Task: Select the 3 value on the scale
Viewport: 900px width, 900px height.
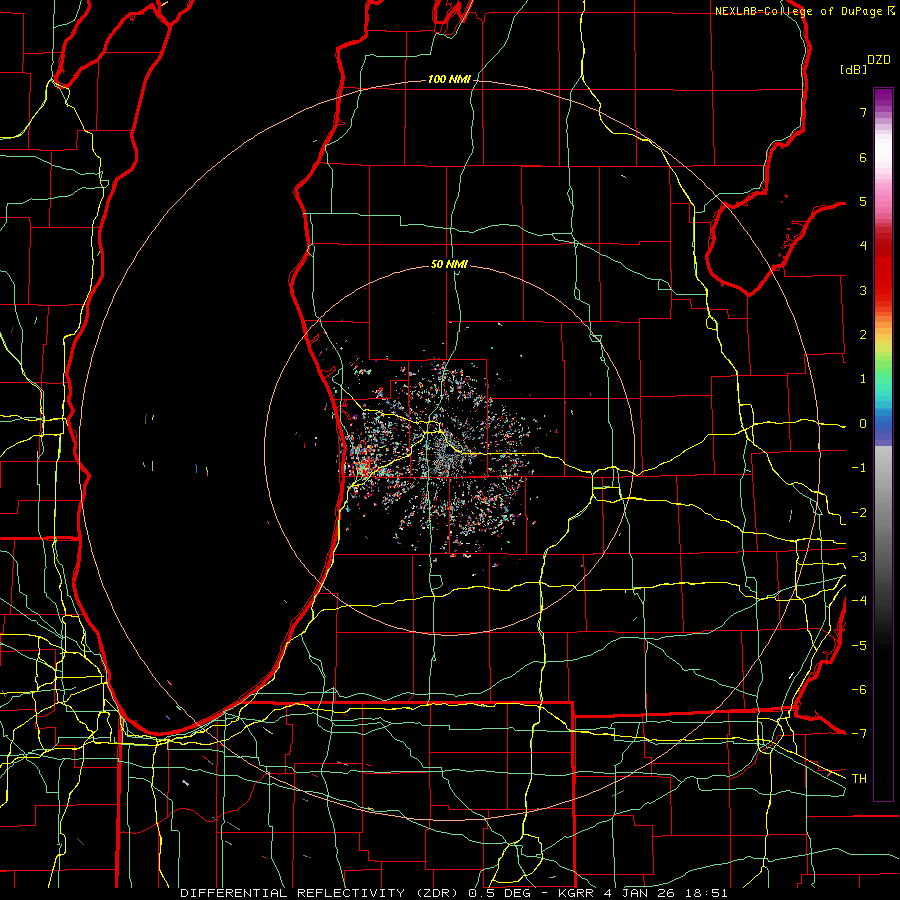Action: pos(863,290)
